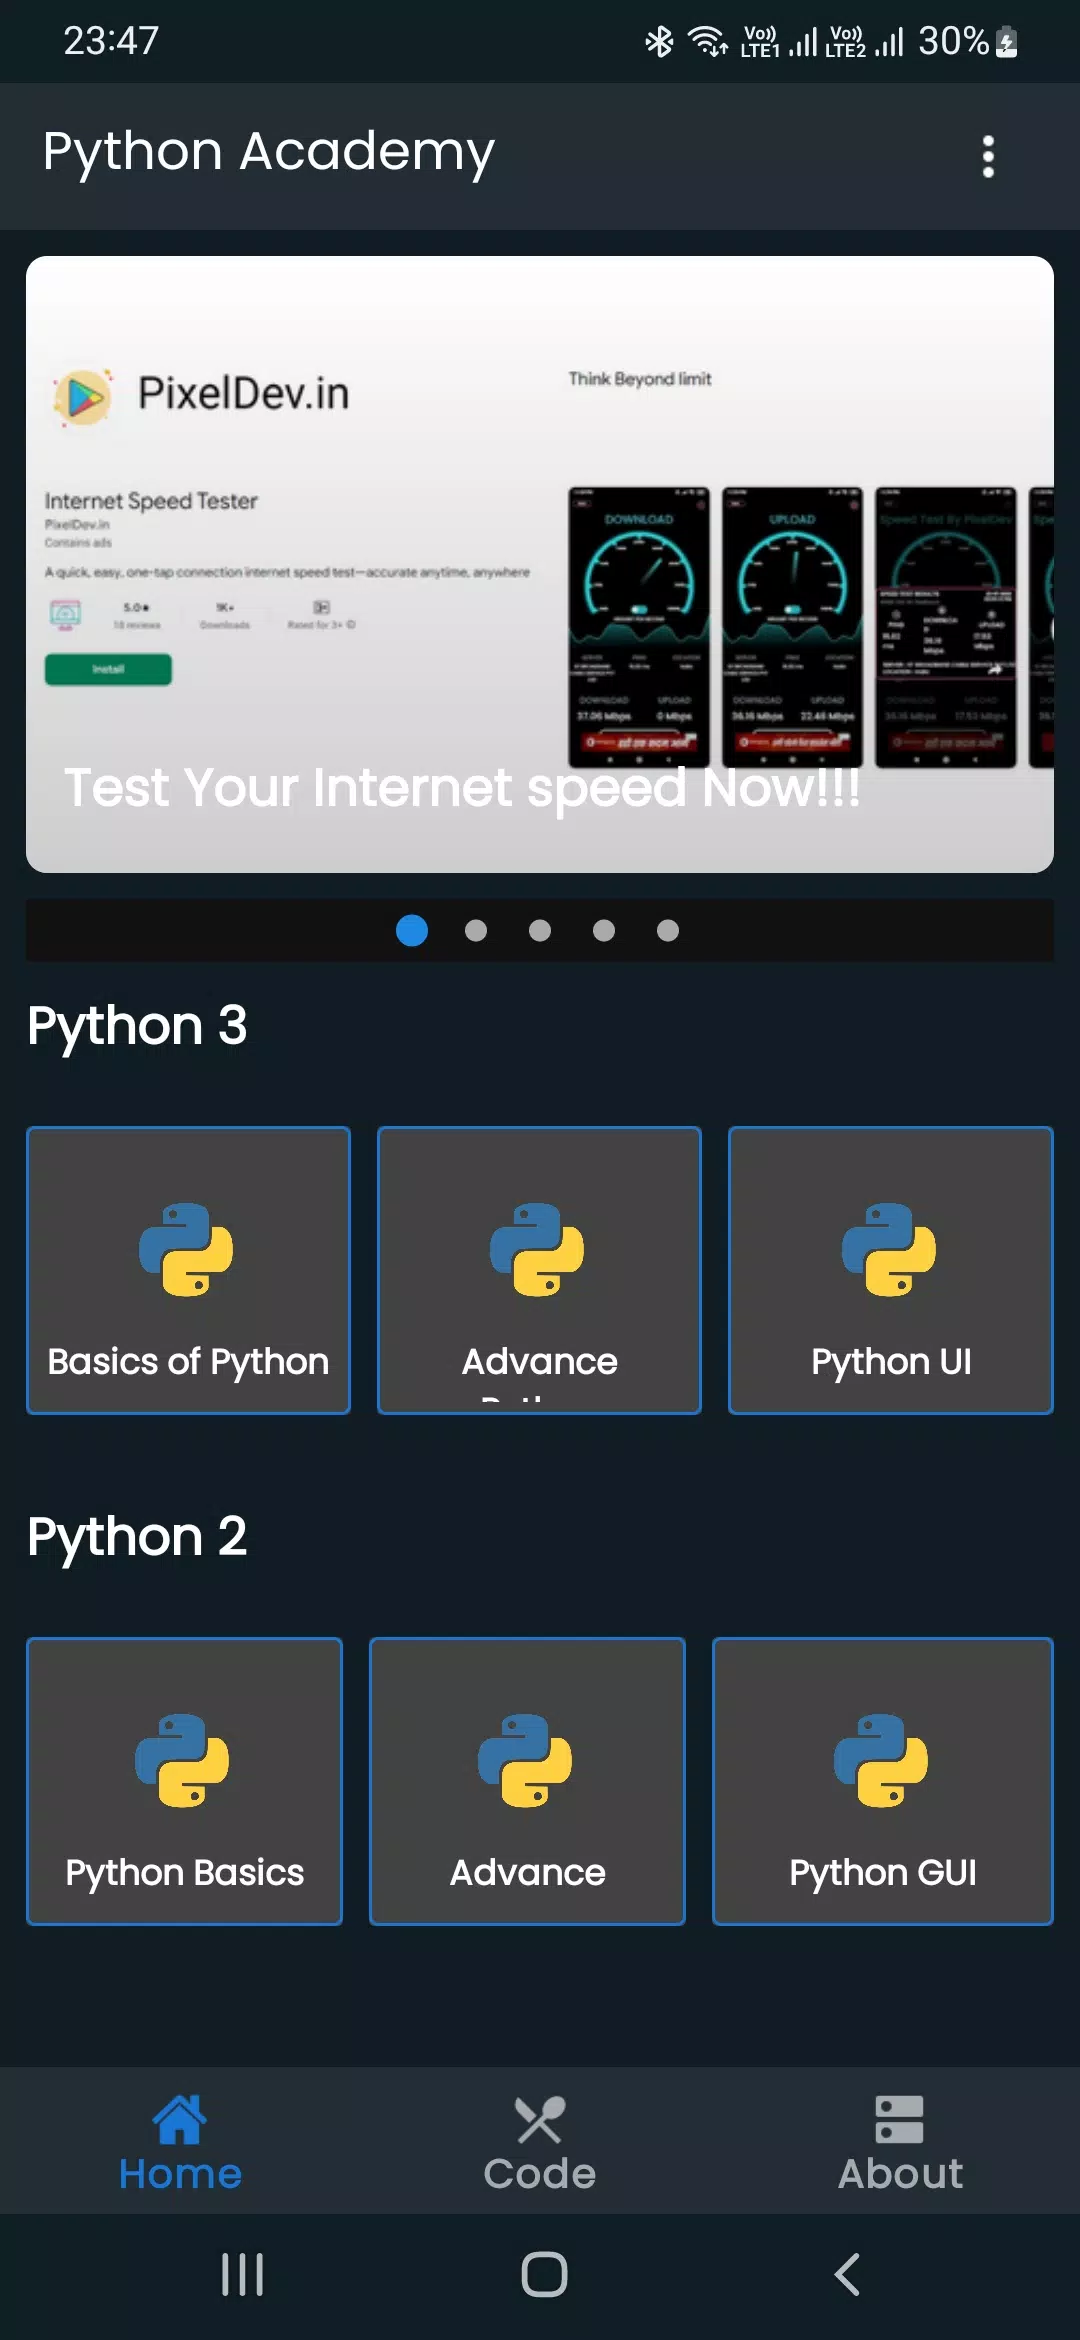Tap the Home house icon

180,2120
